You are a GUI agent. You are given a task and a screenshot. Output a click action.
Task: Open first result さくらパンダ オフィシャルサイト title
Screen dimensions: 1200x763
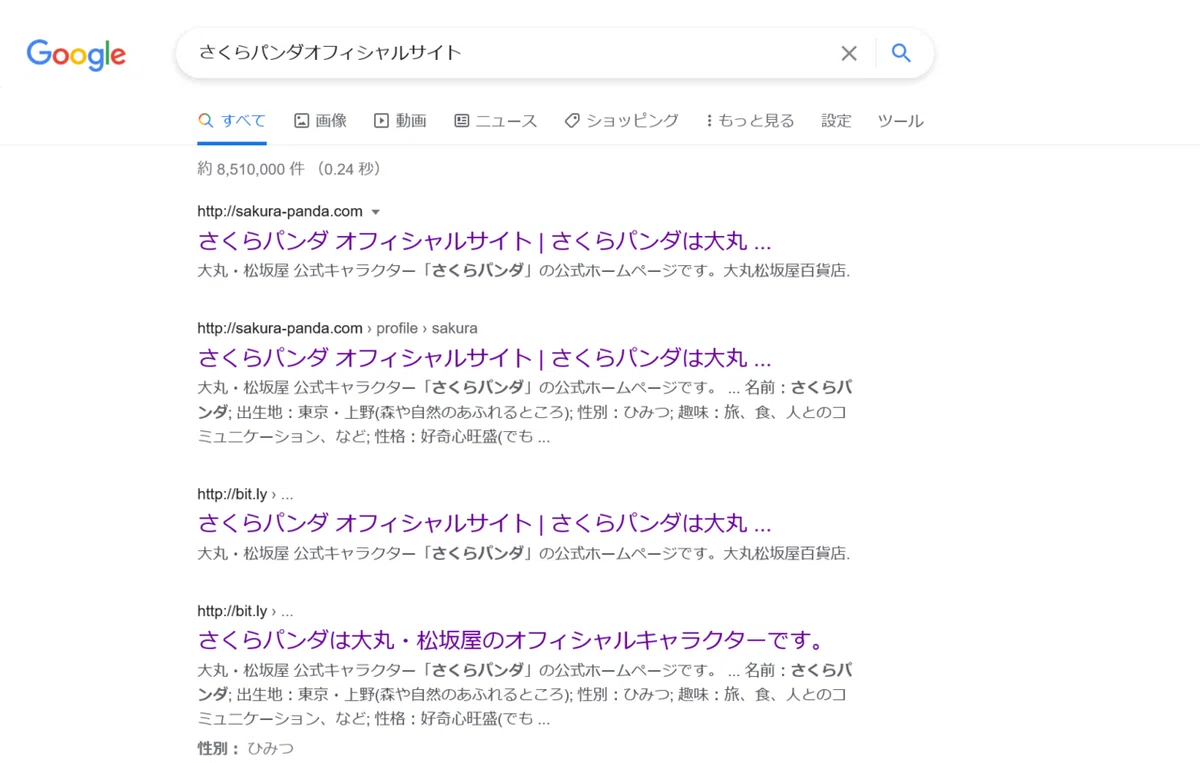tap(485, 241)
